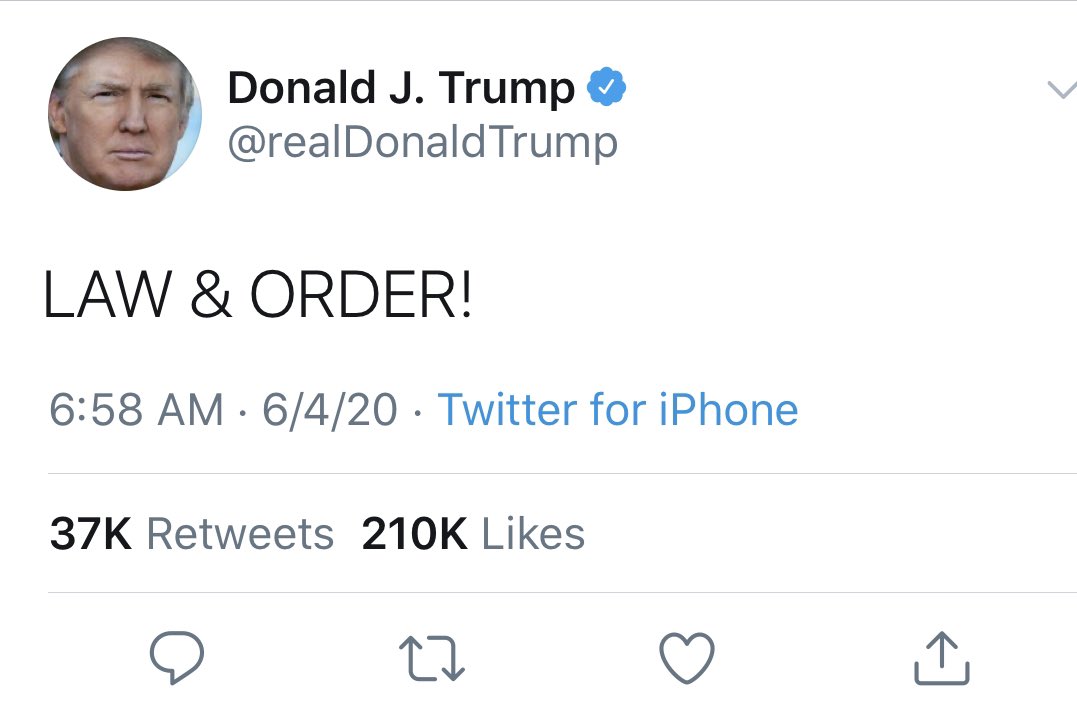Reply to the LAW & ORDER tweet

point(177,658)
